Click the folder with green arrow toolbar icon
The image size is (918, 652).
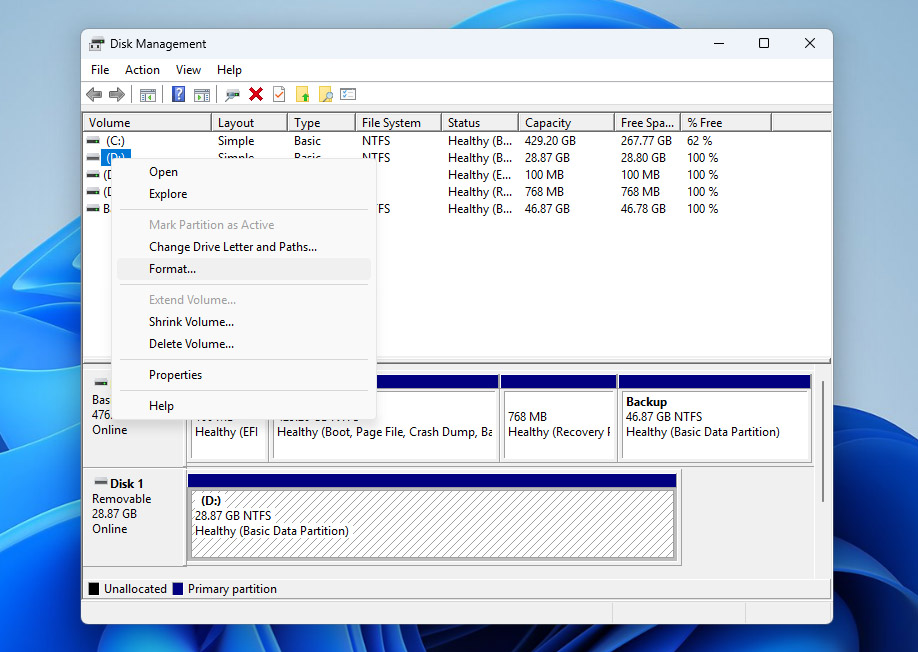tap(302, 94)
